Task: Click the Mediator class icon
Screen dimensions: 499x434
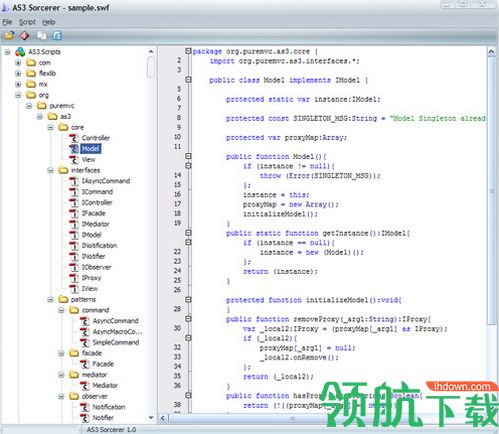Action: pos(85,386)
